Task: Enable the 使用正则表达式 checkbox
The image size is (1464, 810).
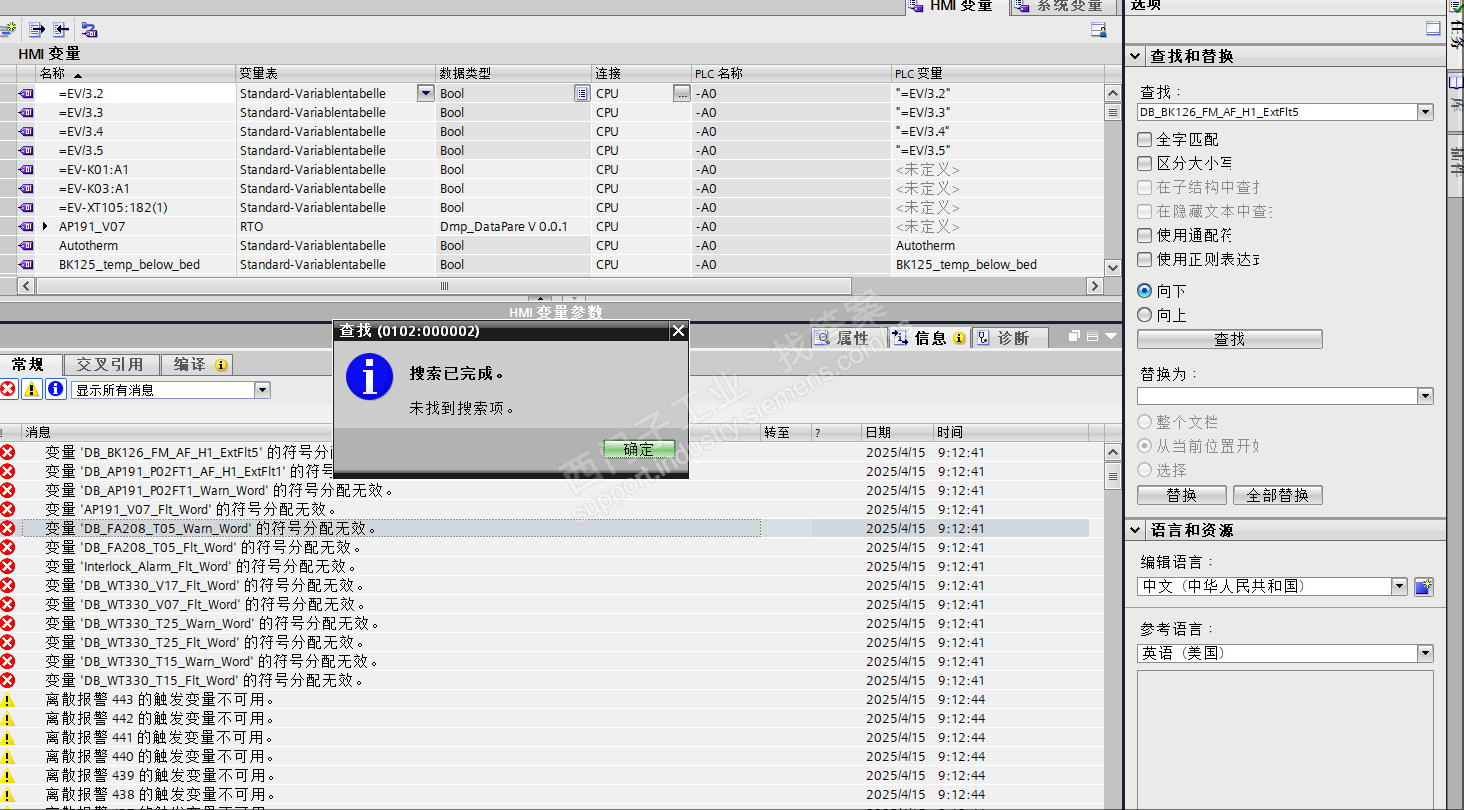Action: tap(1145, 259)
